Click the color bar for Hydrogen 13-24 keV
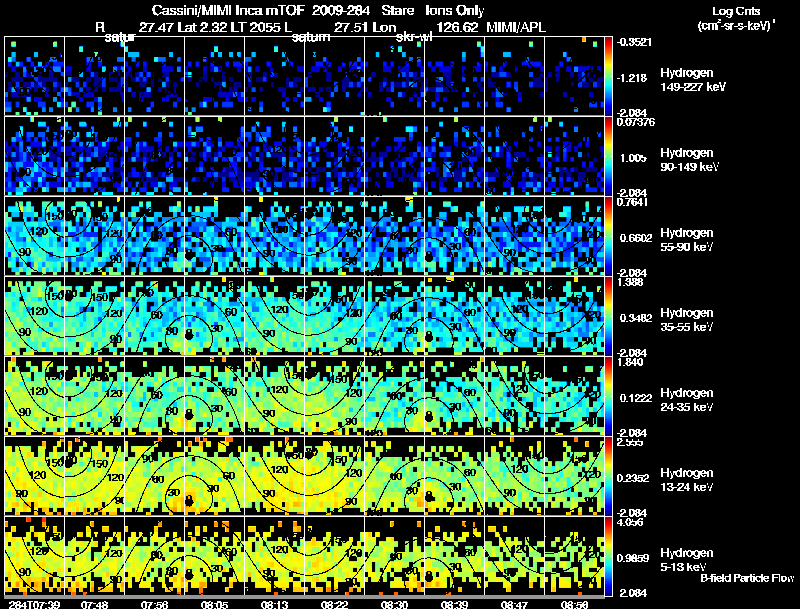Screen dimensions: 800x609 (x=608, y=476)
